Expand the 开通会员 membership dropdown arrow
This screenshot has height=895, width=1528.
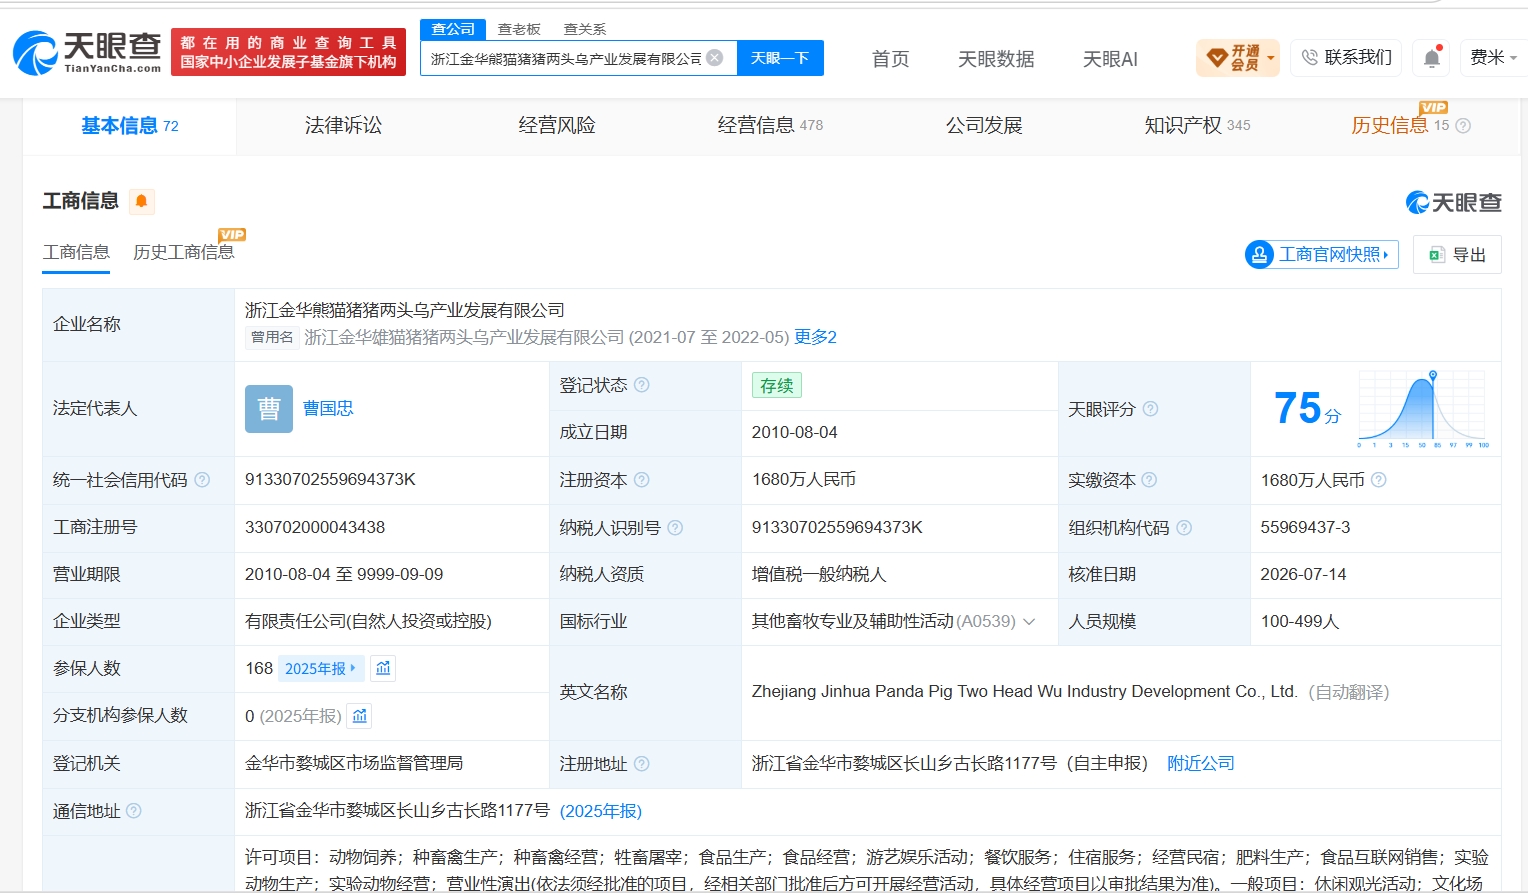(1271, 58)
